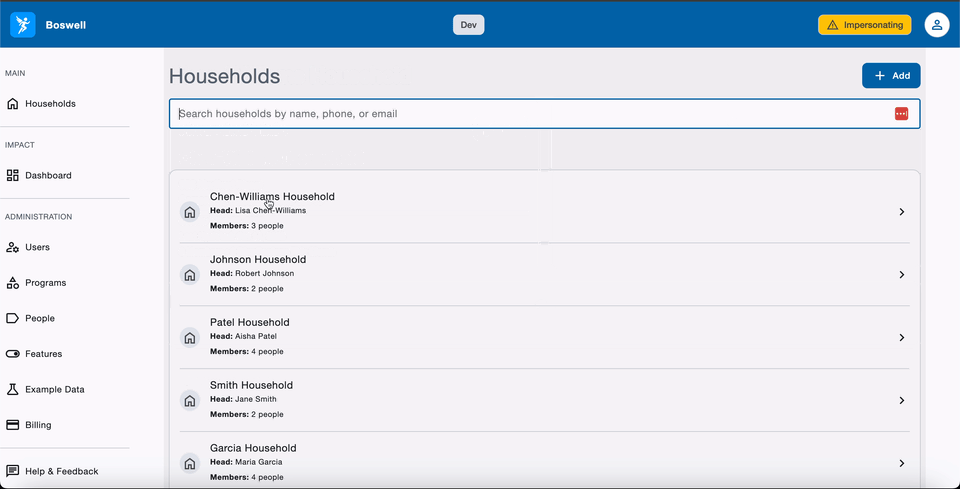Open Garcia Household using its chevron arrow

coord(901,464)
